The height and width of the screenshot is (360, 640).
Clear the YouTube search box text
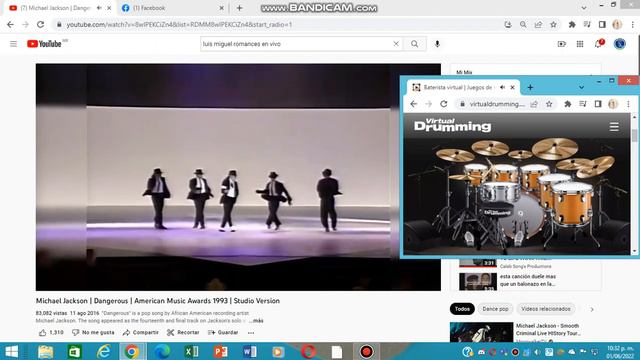click(x=396, y=44)
